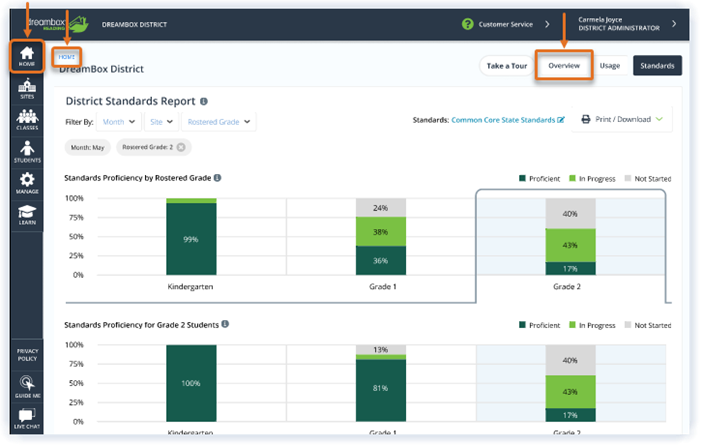Open the Students sidebar icon
Viewport: 702px width, 445px height.
(x=27, y=151)
